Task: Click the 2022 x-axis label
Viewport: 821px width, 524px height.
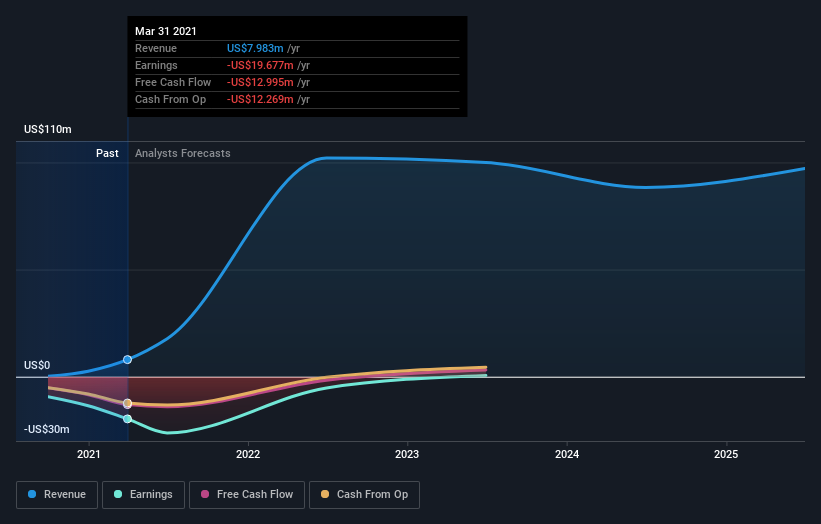Action: (x=248, y=454)
